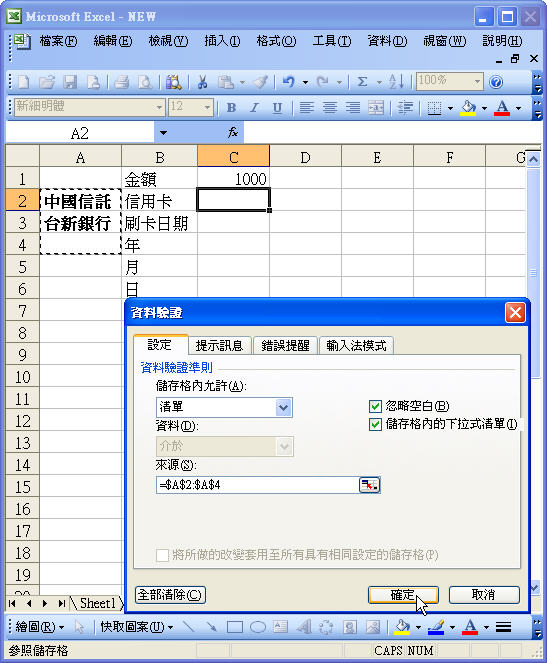
Task: Open the Undo history dropdown arrow
Action: [x=305, y=82]
